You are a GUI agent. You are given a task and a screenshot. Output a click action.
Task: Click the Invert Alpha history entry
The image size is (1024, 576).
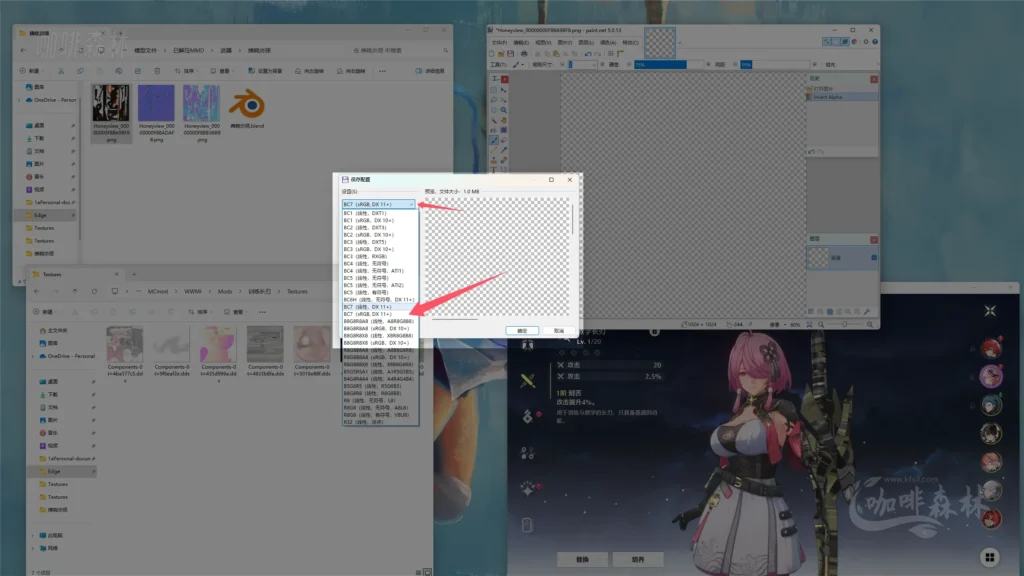coord(830,97)
